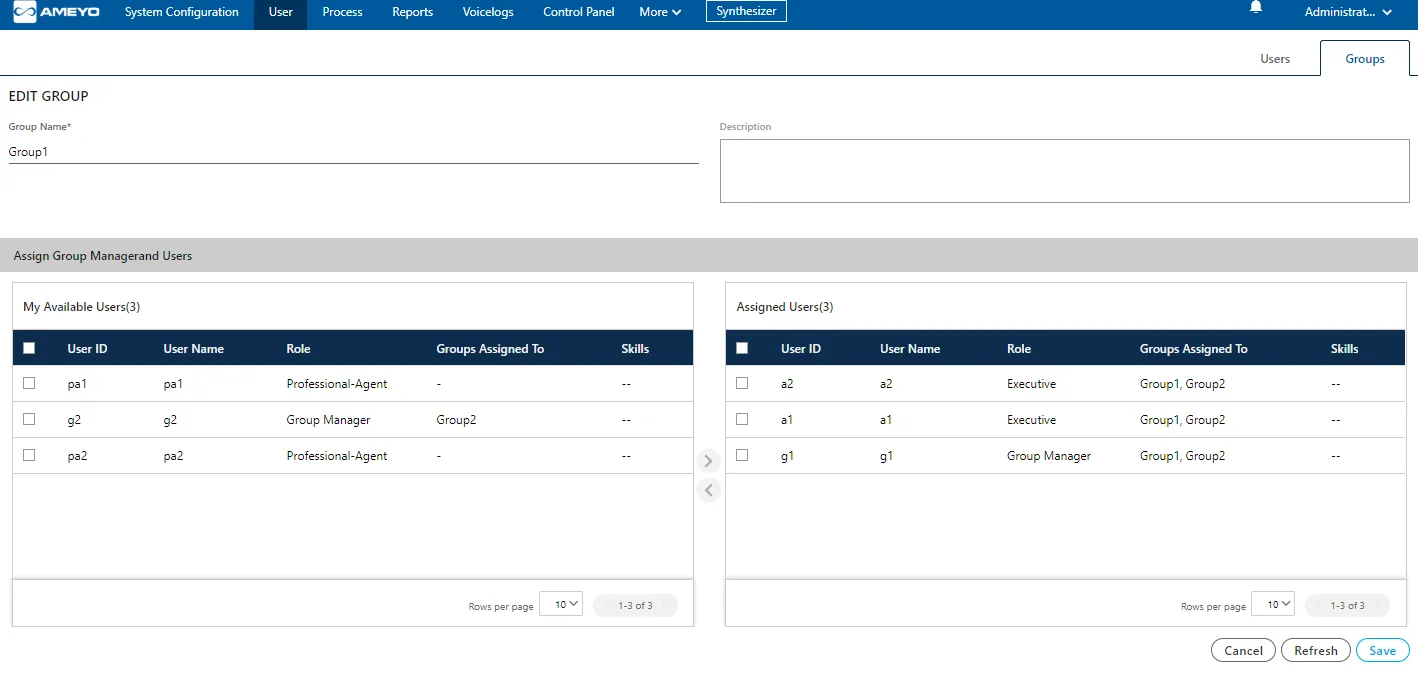Image resolution: width=1418 pixels, height=673 pixels.
Task: Open the Administrator account dropdown
Action: click(x=1348, y=12)
